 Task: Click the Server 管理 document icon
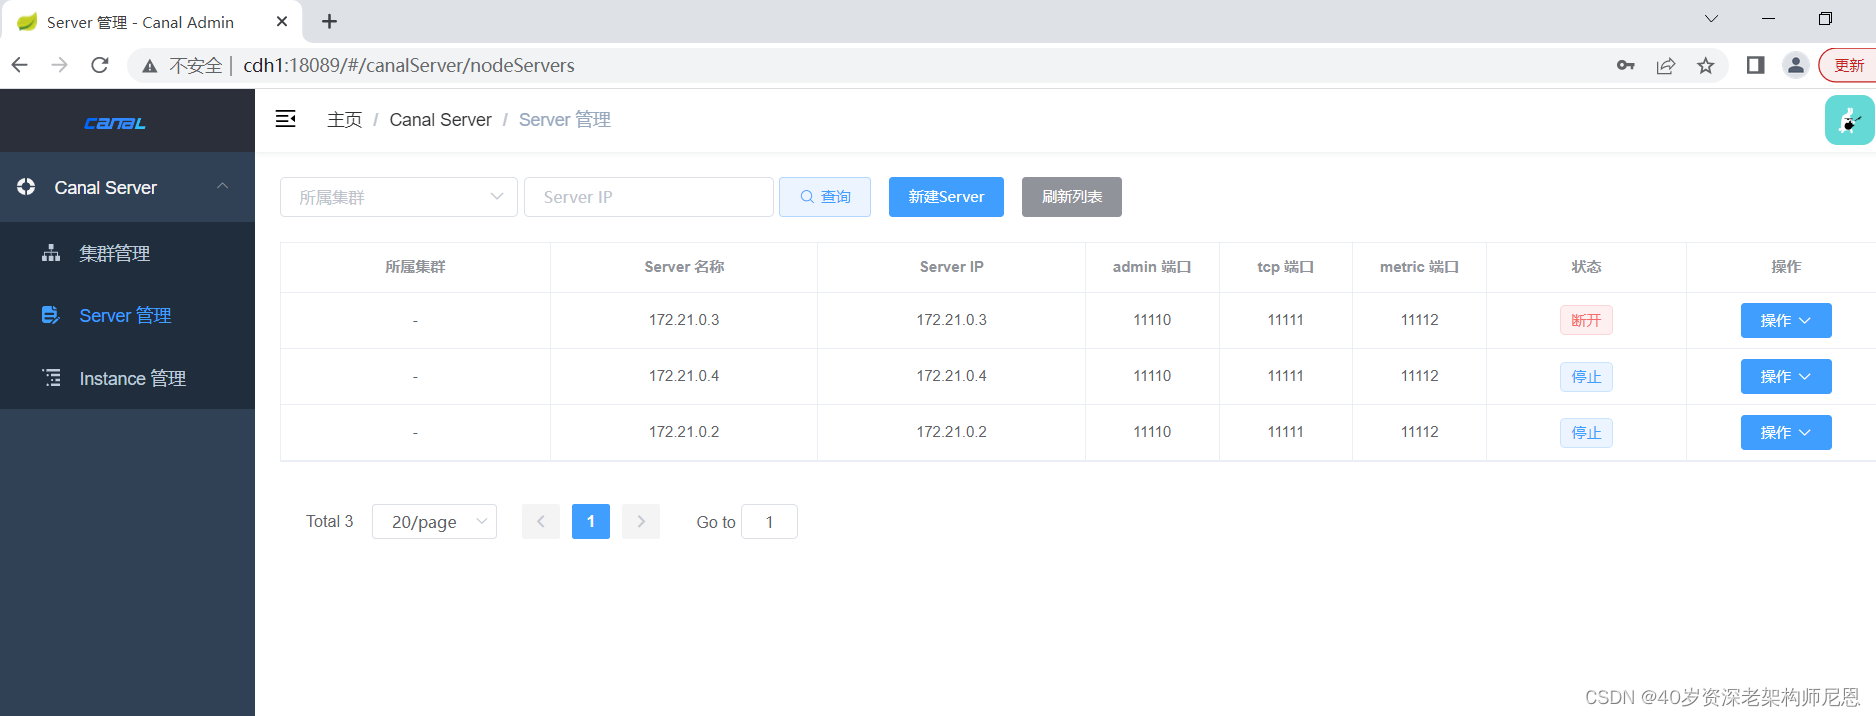pyautogui.click(x=51, y=315)
